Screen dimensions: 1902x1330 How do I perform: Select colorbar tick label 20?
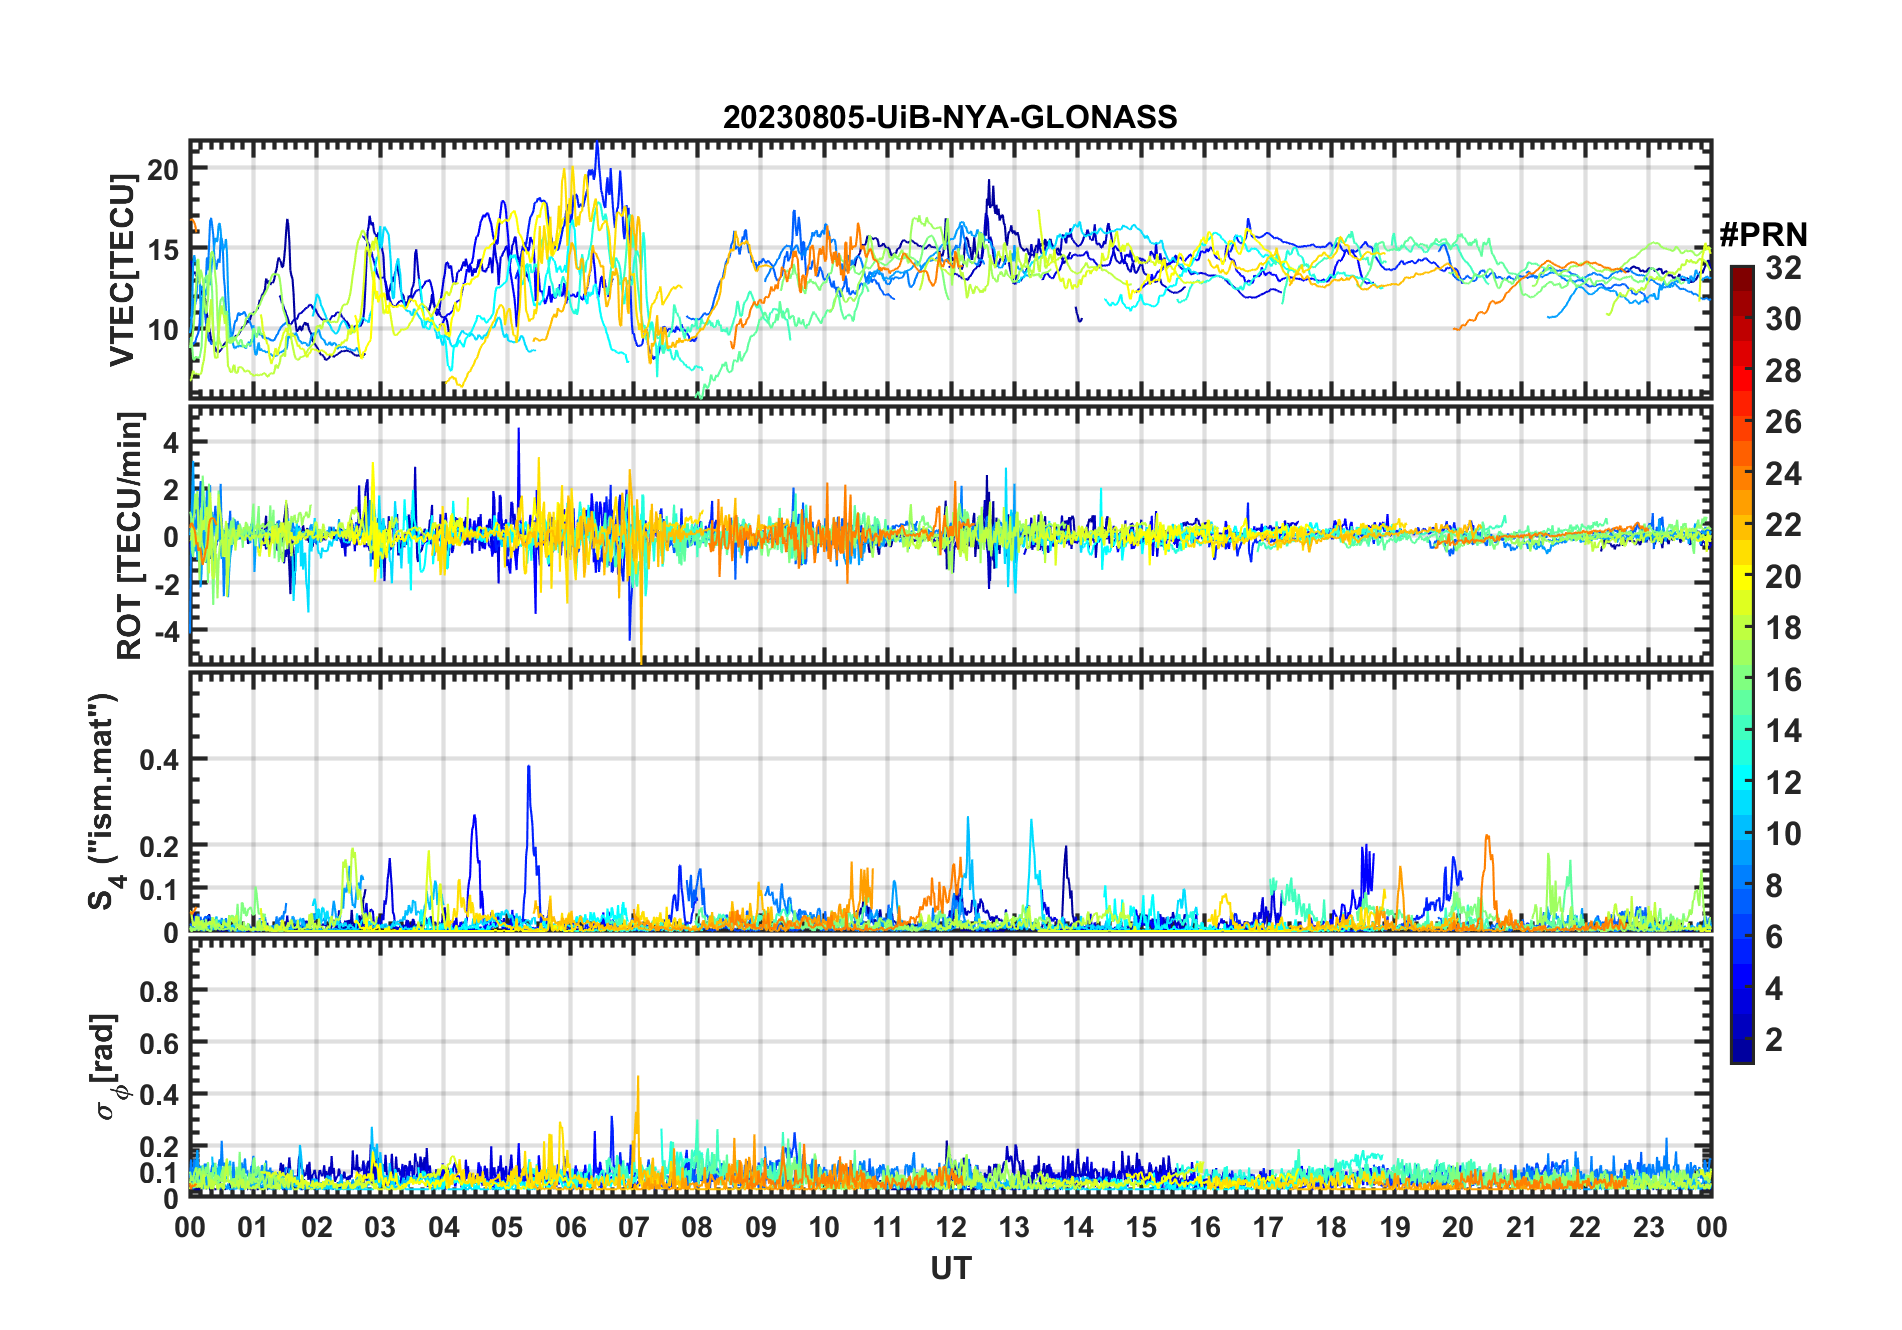click(1783, 576)
